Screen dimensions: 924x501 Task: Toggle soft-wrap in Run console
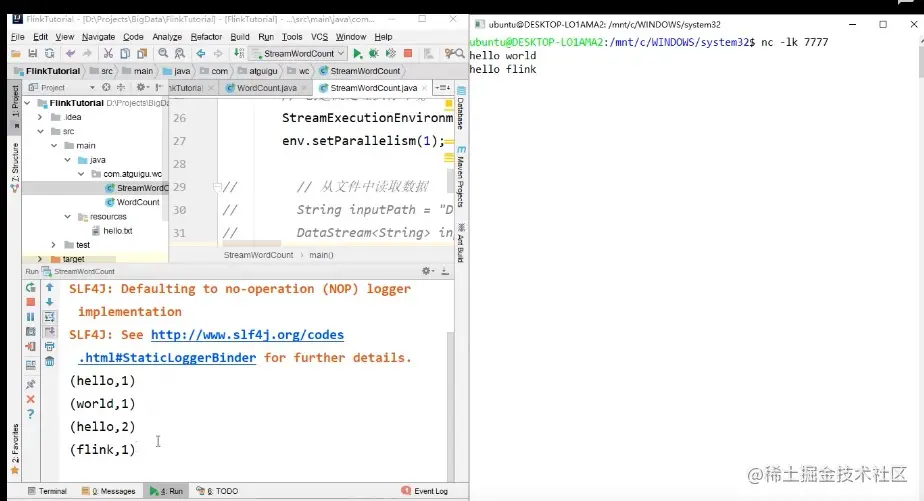[x=50, y=317]
